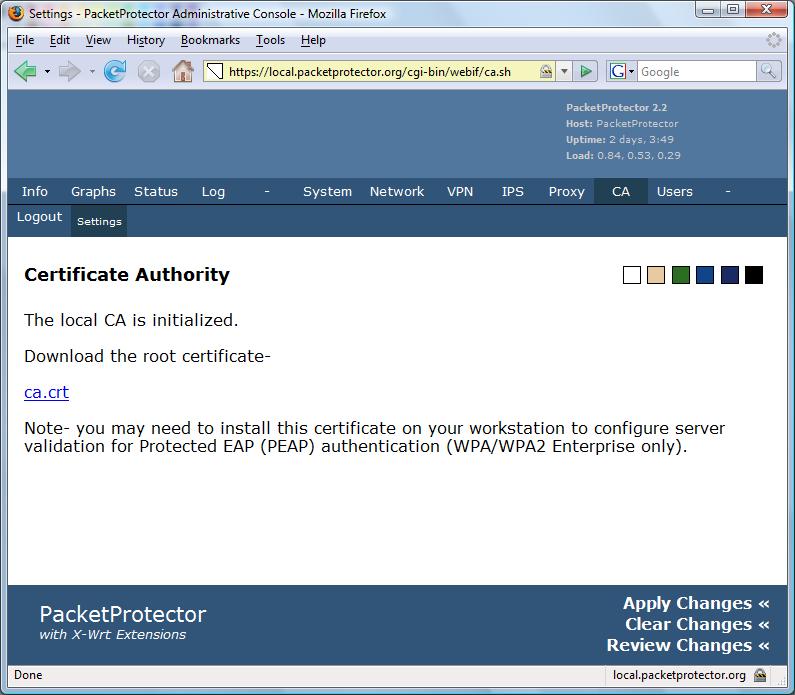Click the Google search engine icon
The width and height of the screenshot is (795, 695).
617,71
